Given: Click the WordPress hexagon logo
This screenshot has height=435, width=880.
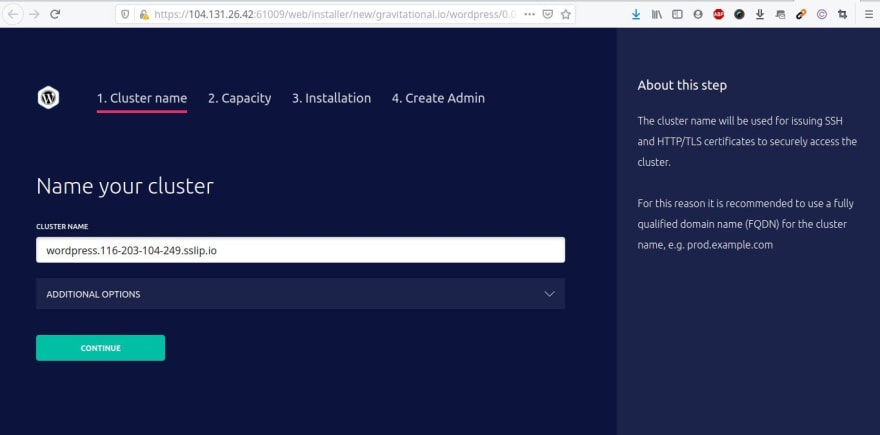Looking at the screenshot, I should (48, 98).
